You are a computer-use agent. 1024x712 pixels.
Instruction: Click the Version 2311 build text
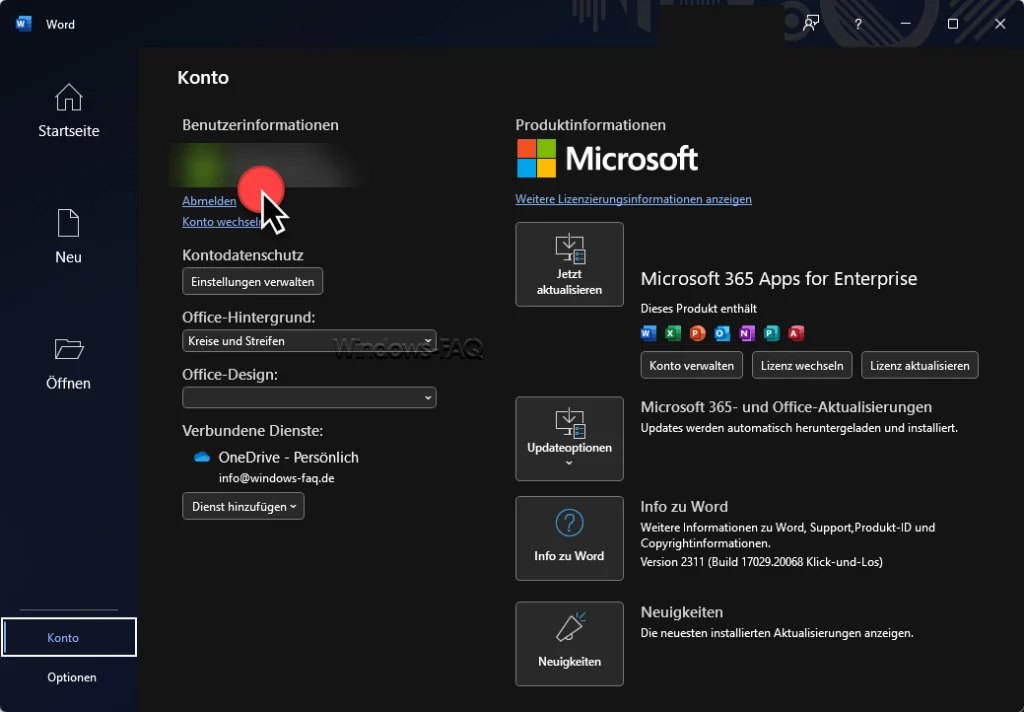(761, 562)
